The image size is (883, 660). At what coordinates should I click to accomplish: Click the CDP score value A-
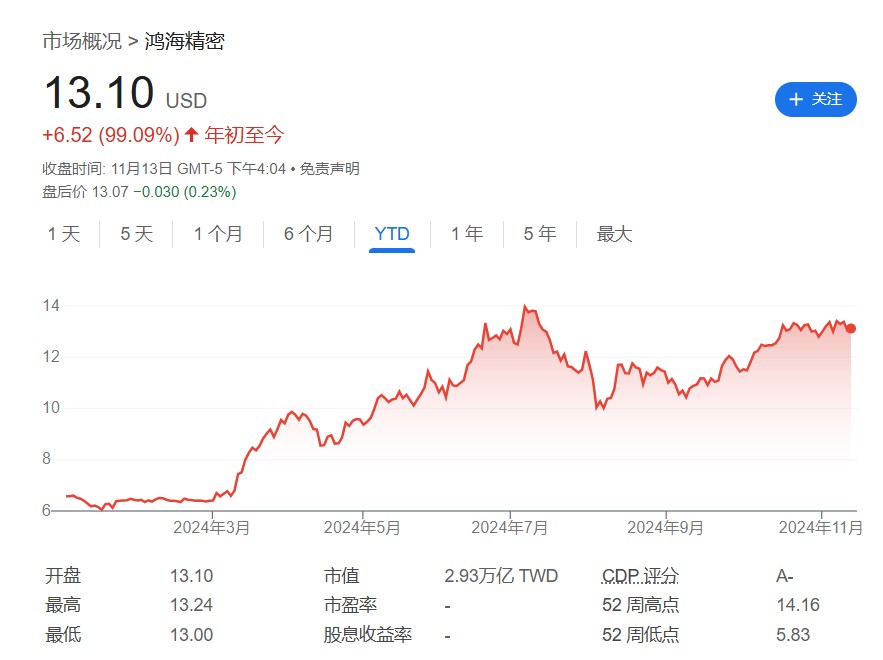[784, 576]
